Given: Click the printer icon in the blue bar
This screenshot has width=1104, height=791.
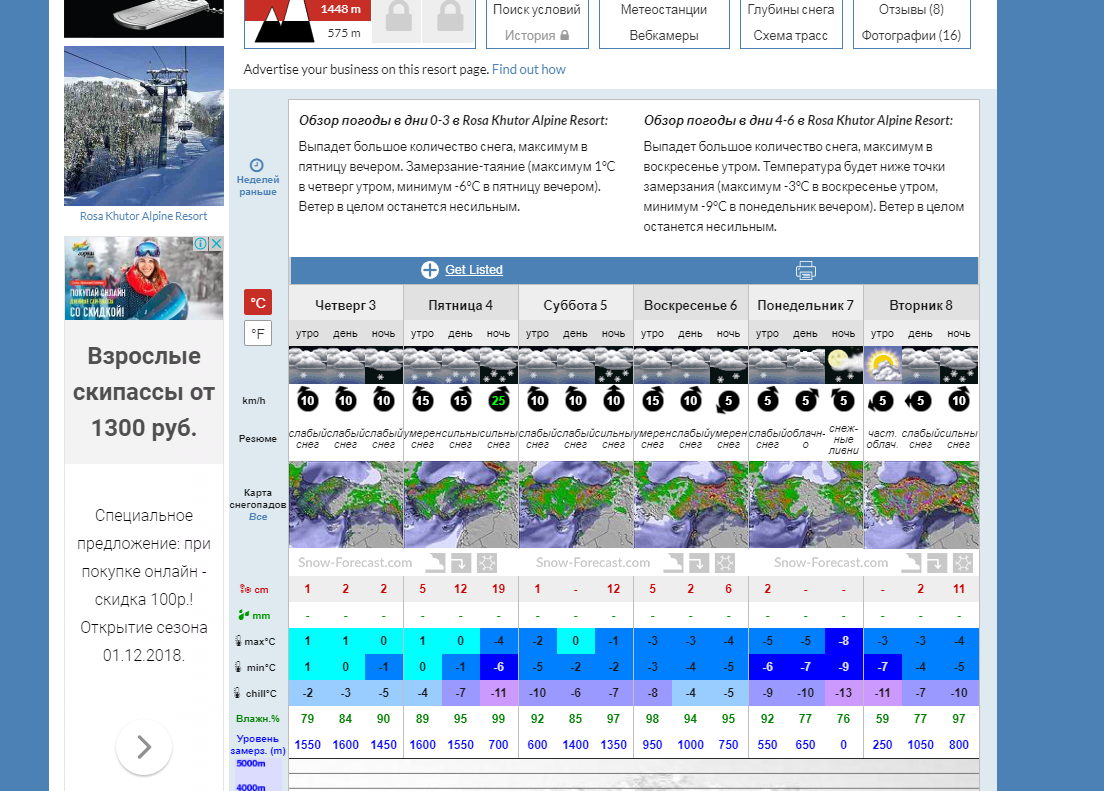Looking at the screenshot, I should tap(805, 270).
